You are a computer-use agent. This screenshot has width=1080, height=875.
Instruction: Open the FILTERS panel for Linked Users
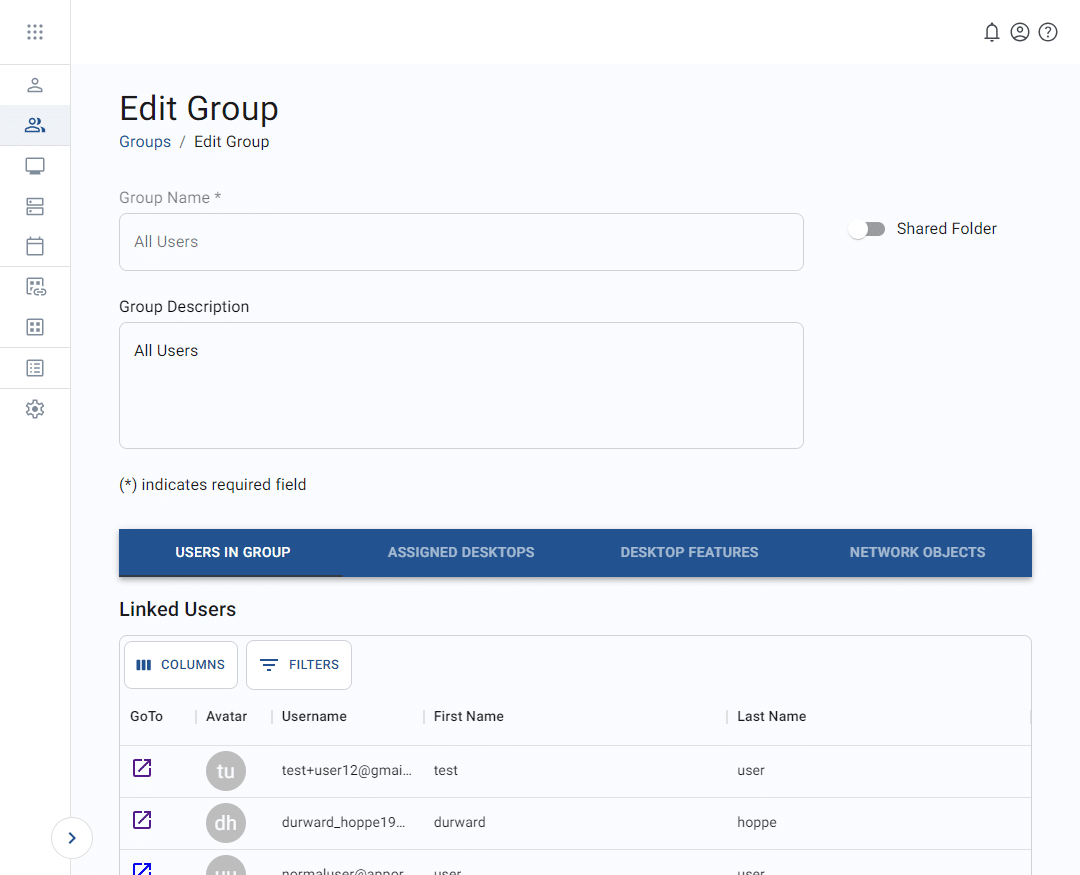tap(298, 664)
